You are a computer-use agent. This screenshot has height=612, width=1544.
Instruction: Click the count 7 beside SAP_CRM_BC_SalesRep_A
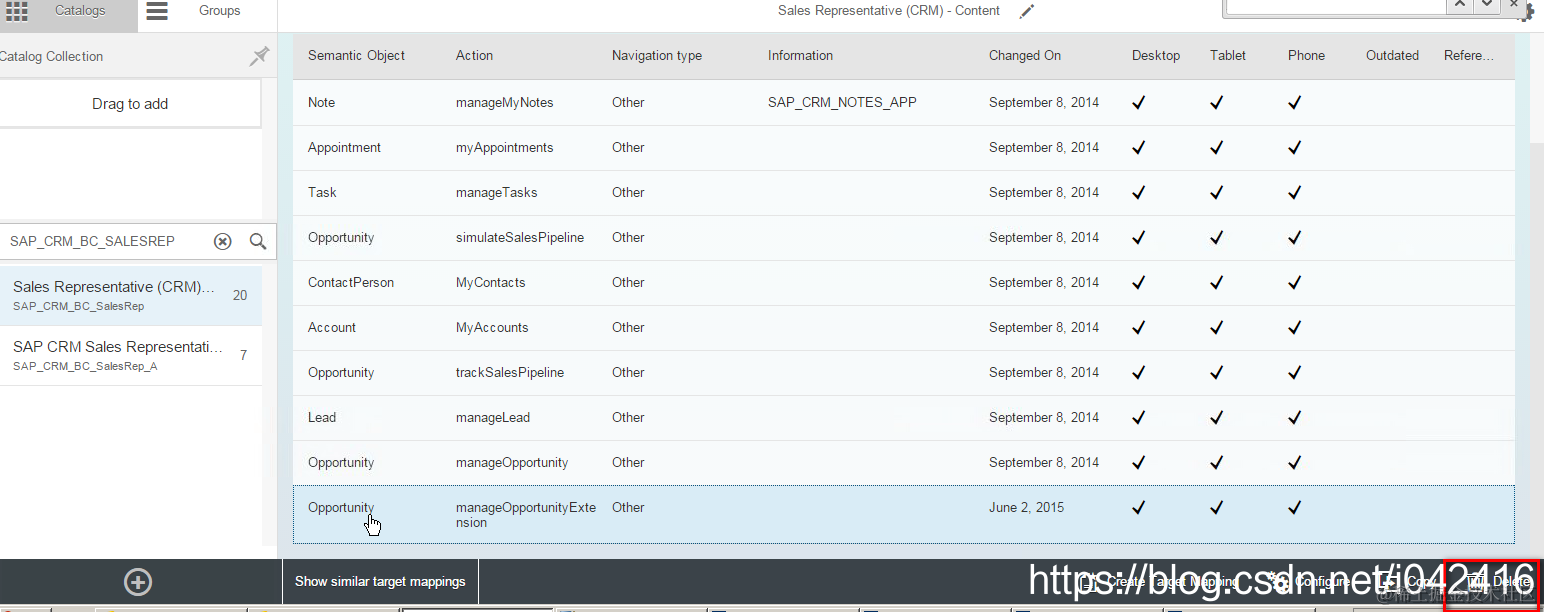(x=243, y=355)
